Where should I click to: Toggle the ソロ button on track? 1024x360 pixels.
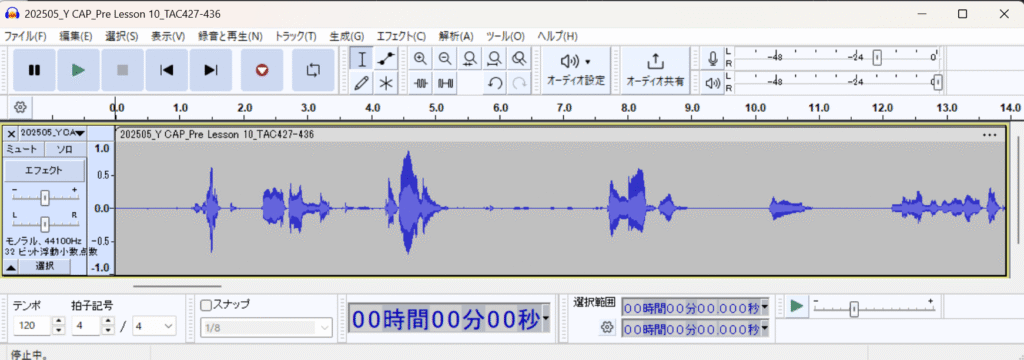(x=65, y=149)
